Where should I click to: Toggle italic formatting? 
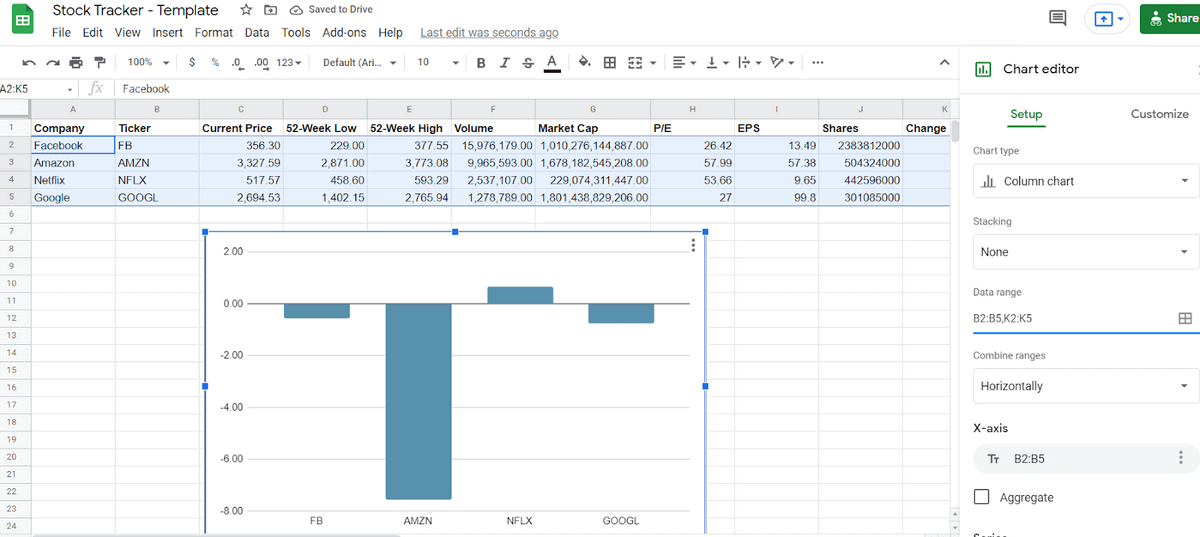click(x=505, y=62)
